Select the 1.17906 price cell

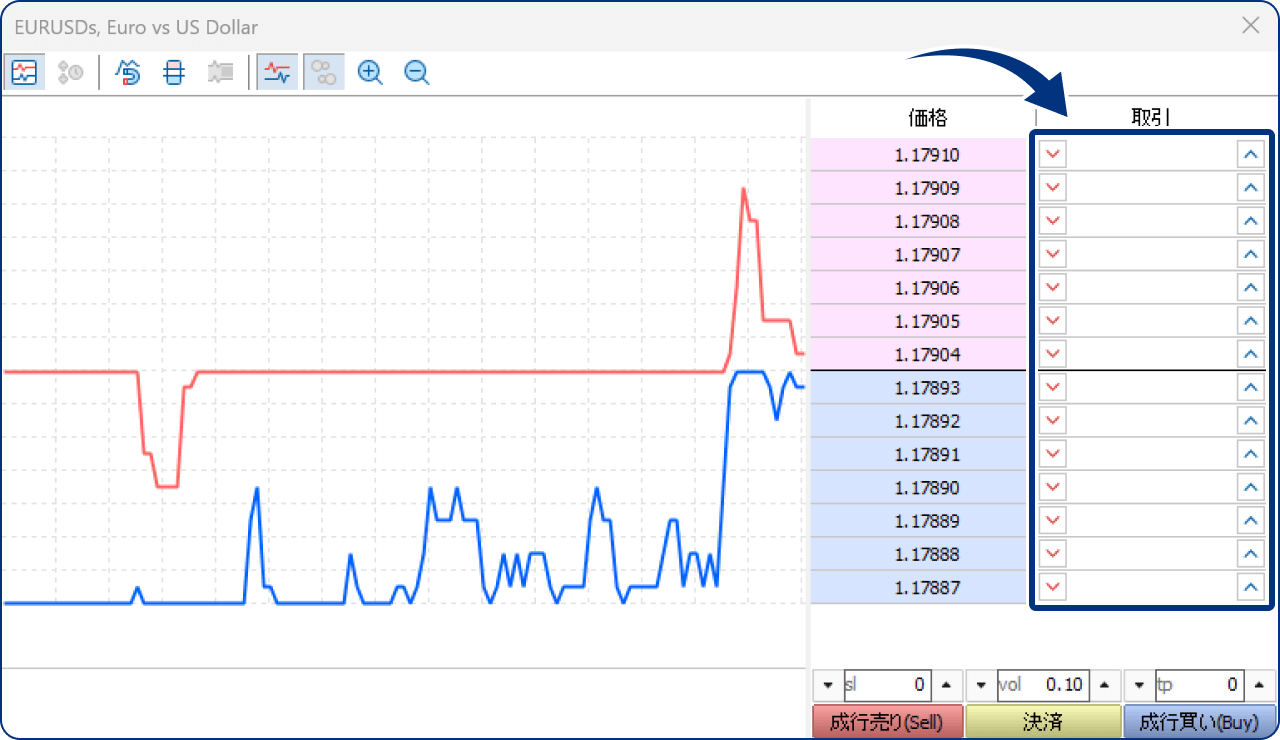click(x=918, y=288)
